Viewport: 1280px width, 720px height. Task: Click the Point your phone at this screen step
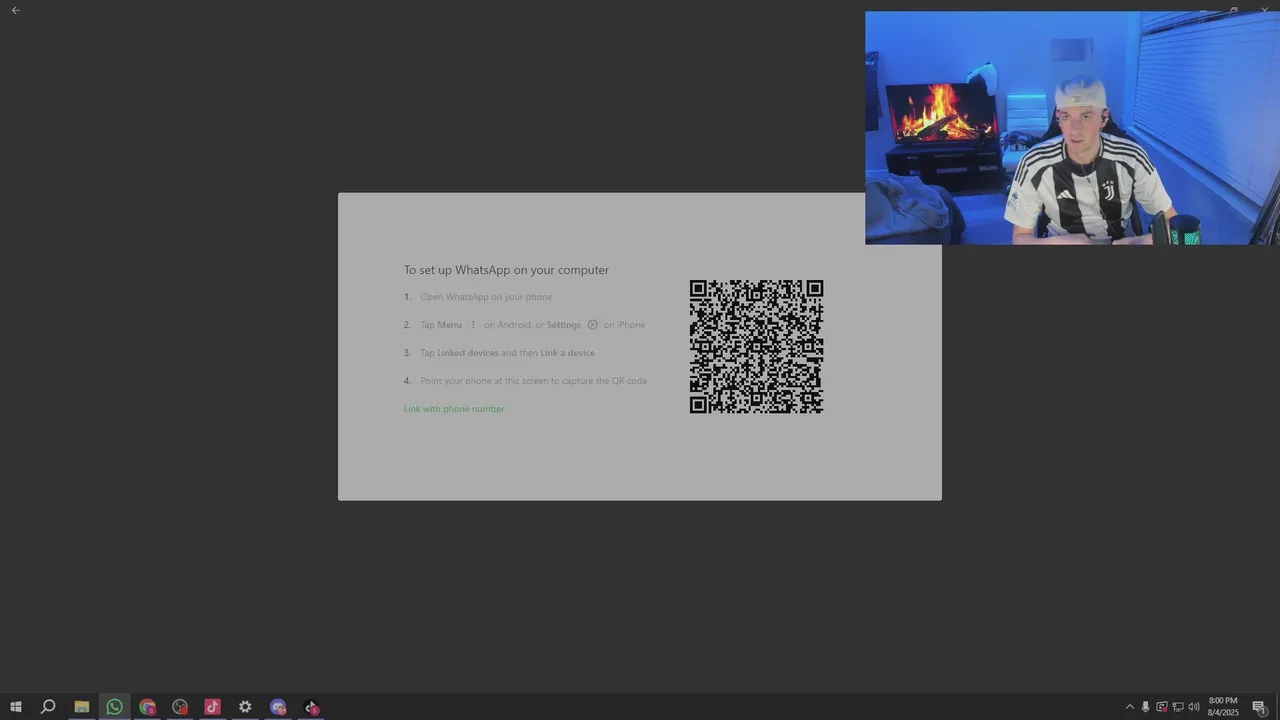click(533, 381)
